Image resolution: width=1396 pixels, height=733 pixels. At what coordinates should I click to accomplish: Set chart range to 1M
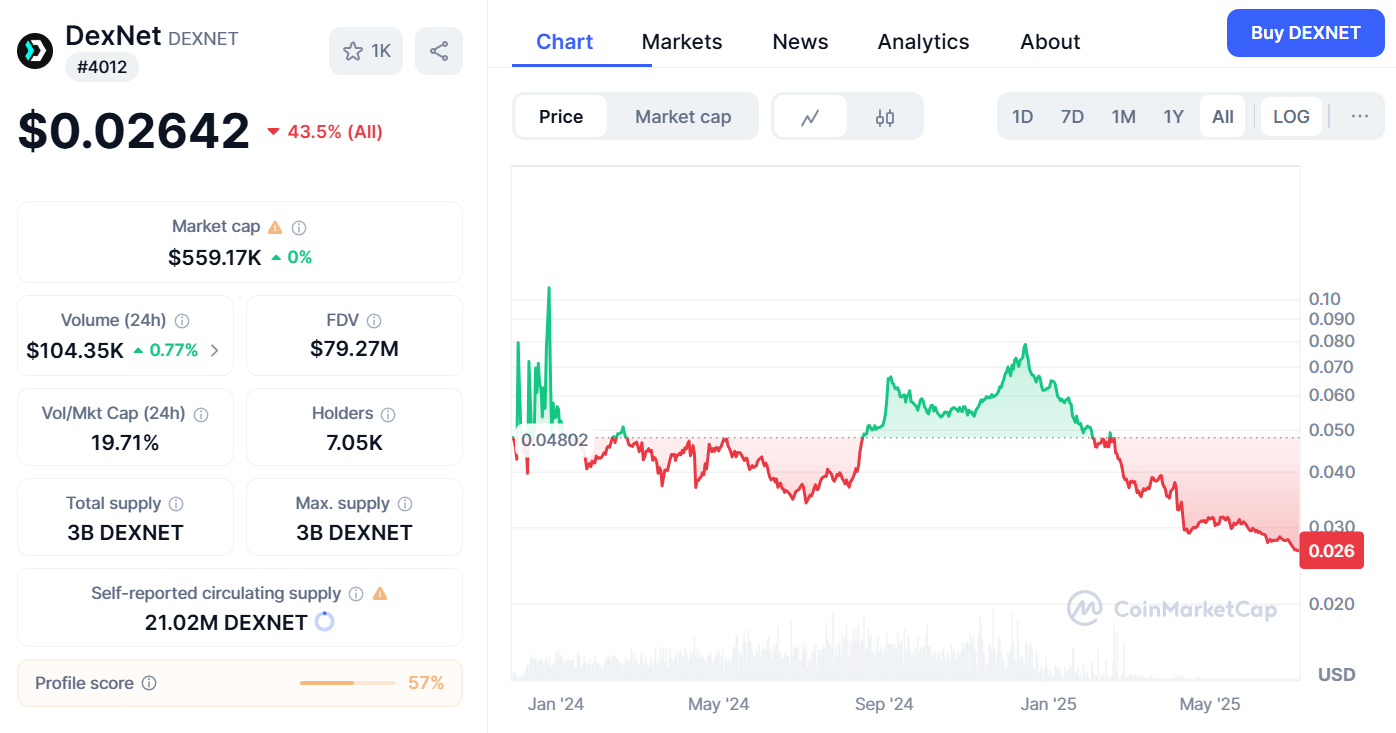click(1124, 117)
